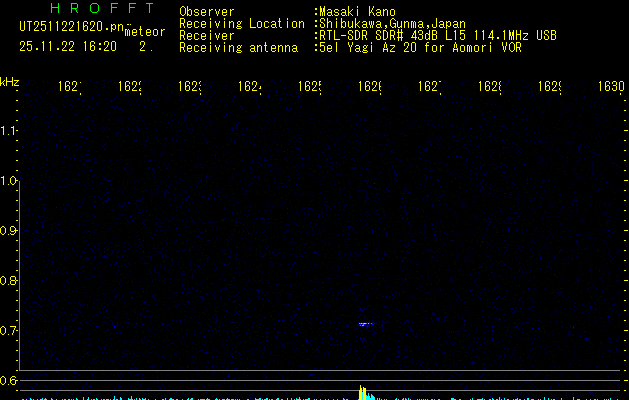Screen dimensions: 629x400
Task: Select the observer name Masaki Kano
Action: pyautogui.click(x=357, y=12)
